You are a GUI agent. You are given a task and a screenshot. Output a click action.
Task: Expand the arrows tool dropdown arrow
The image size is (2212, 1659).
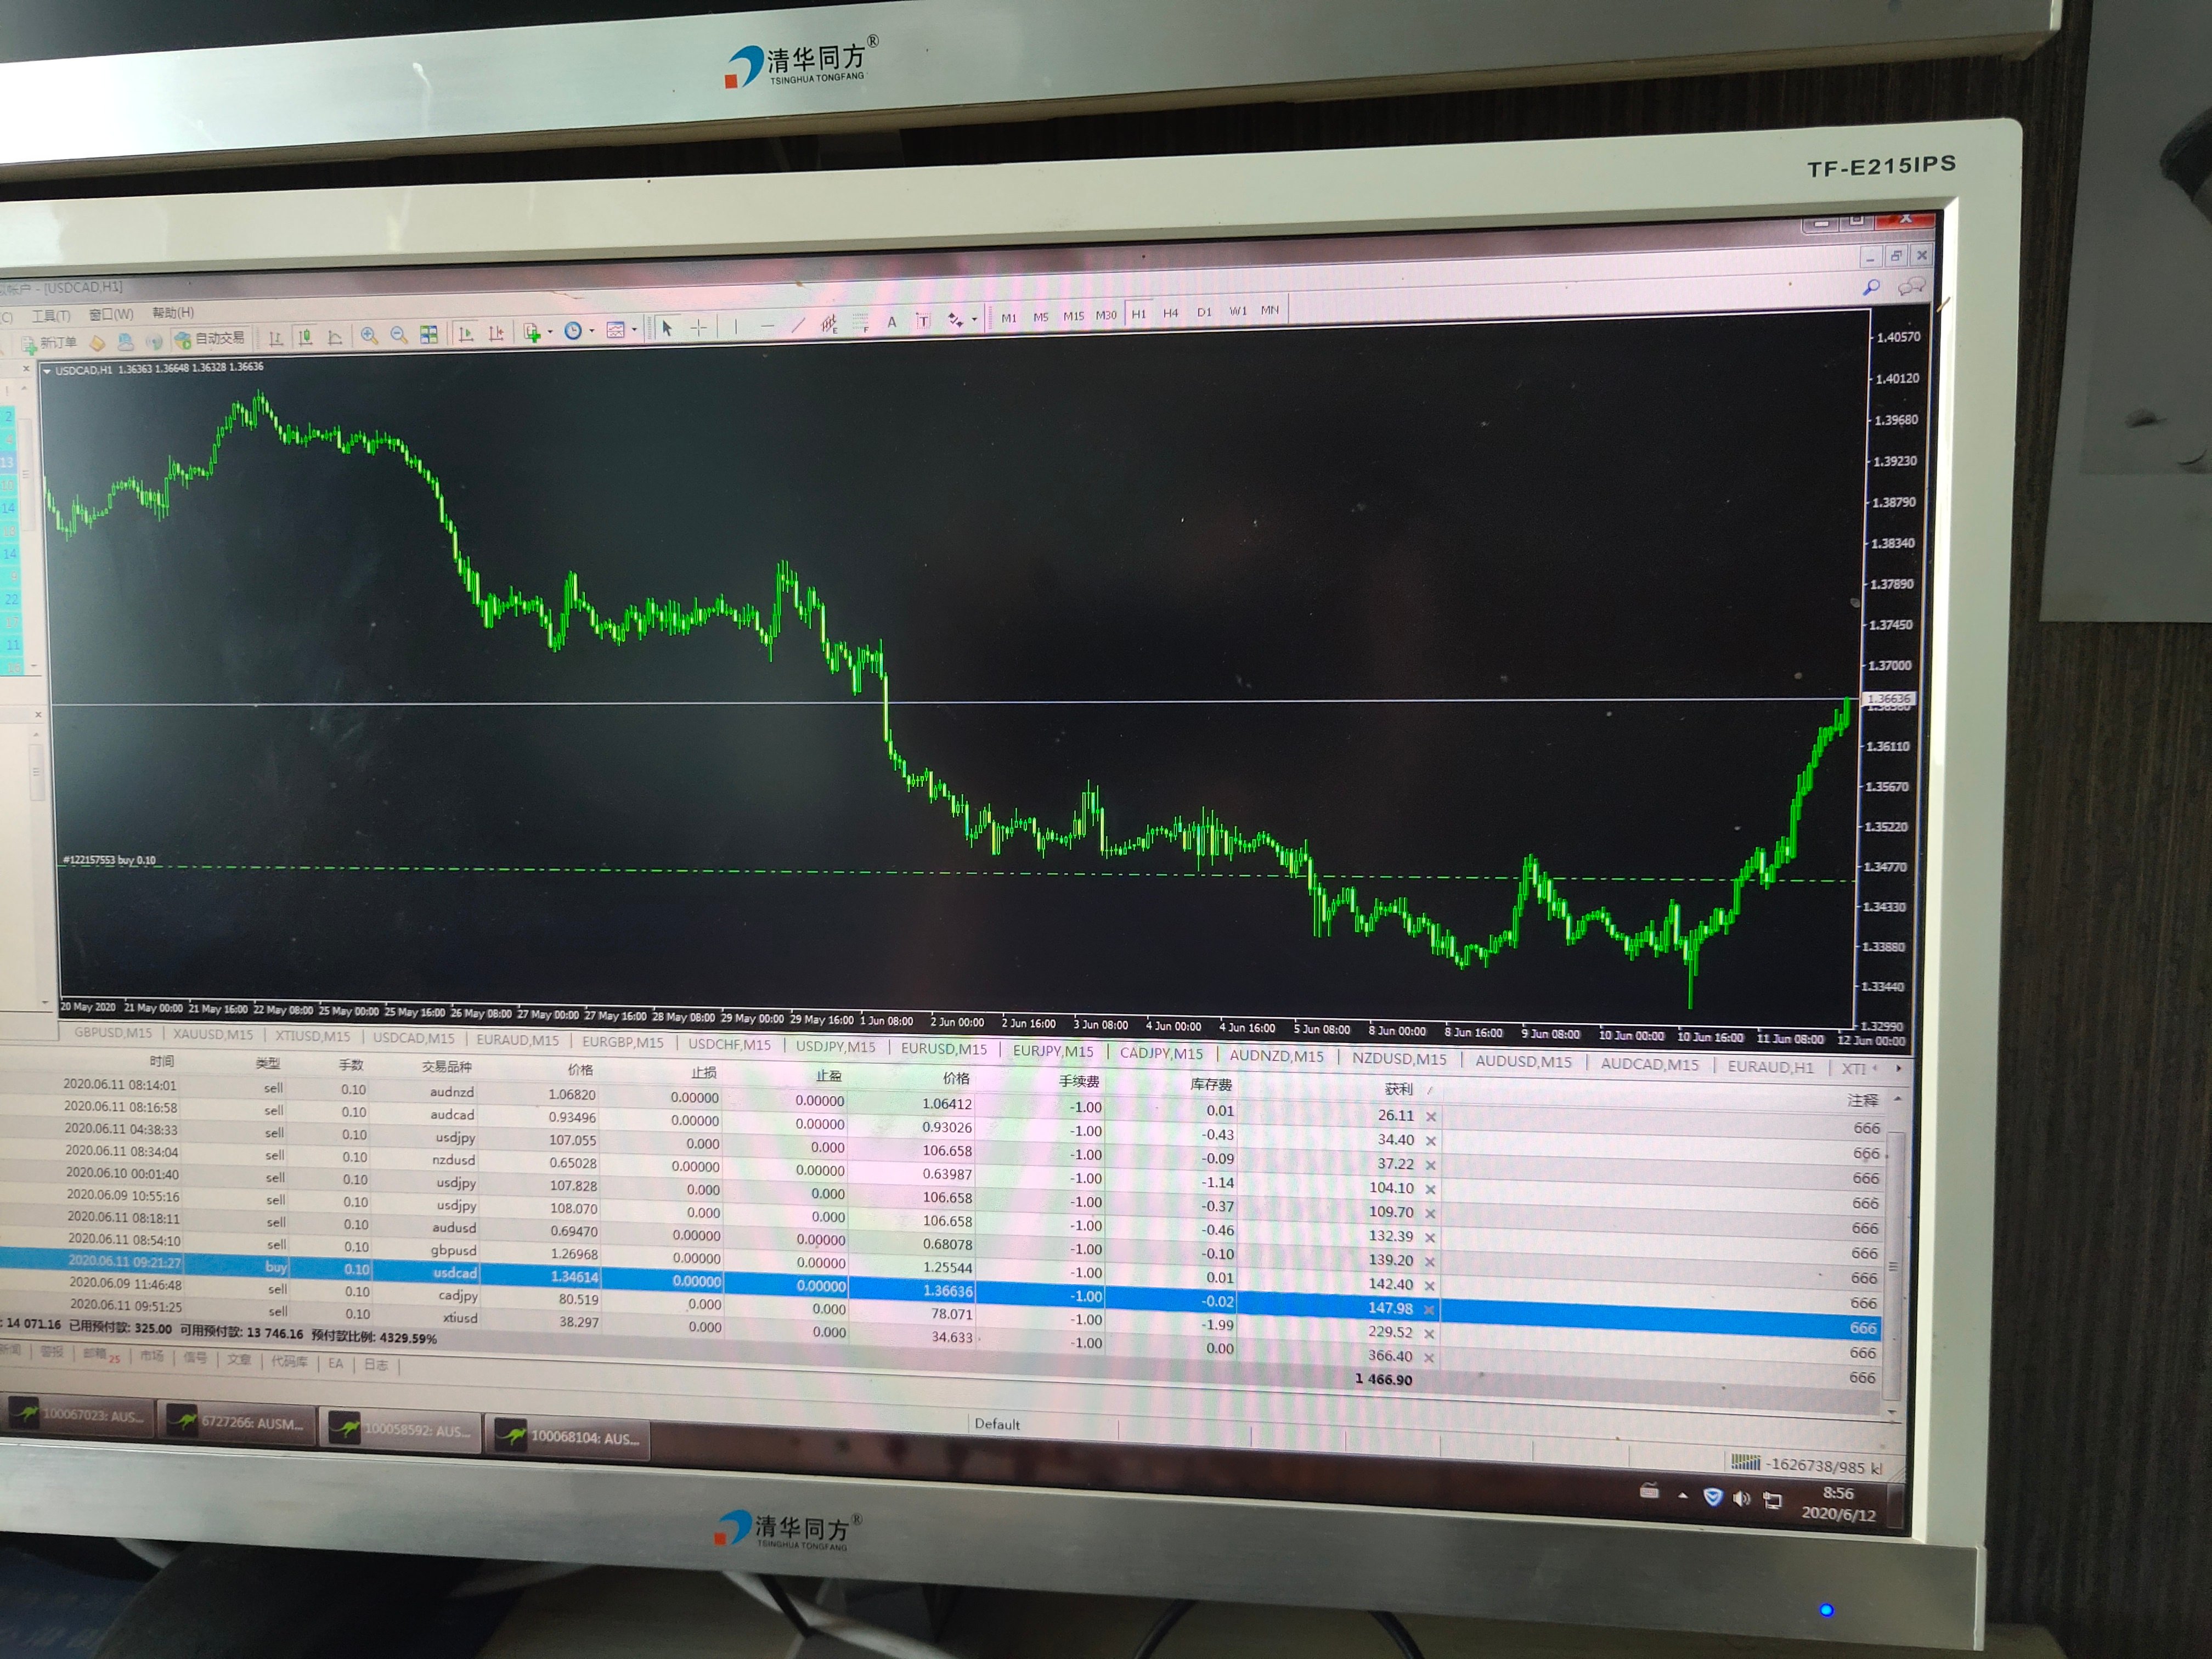point(974,320)
